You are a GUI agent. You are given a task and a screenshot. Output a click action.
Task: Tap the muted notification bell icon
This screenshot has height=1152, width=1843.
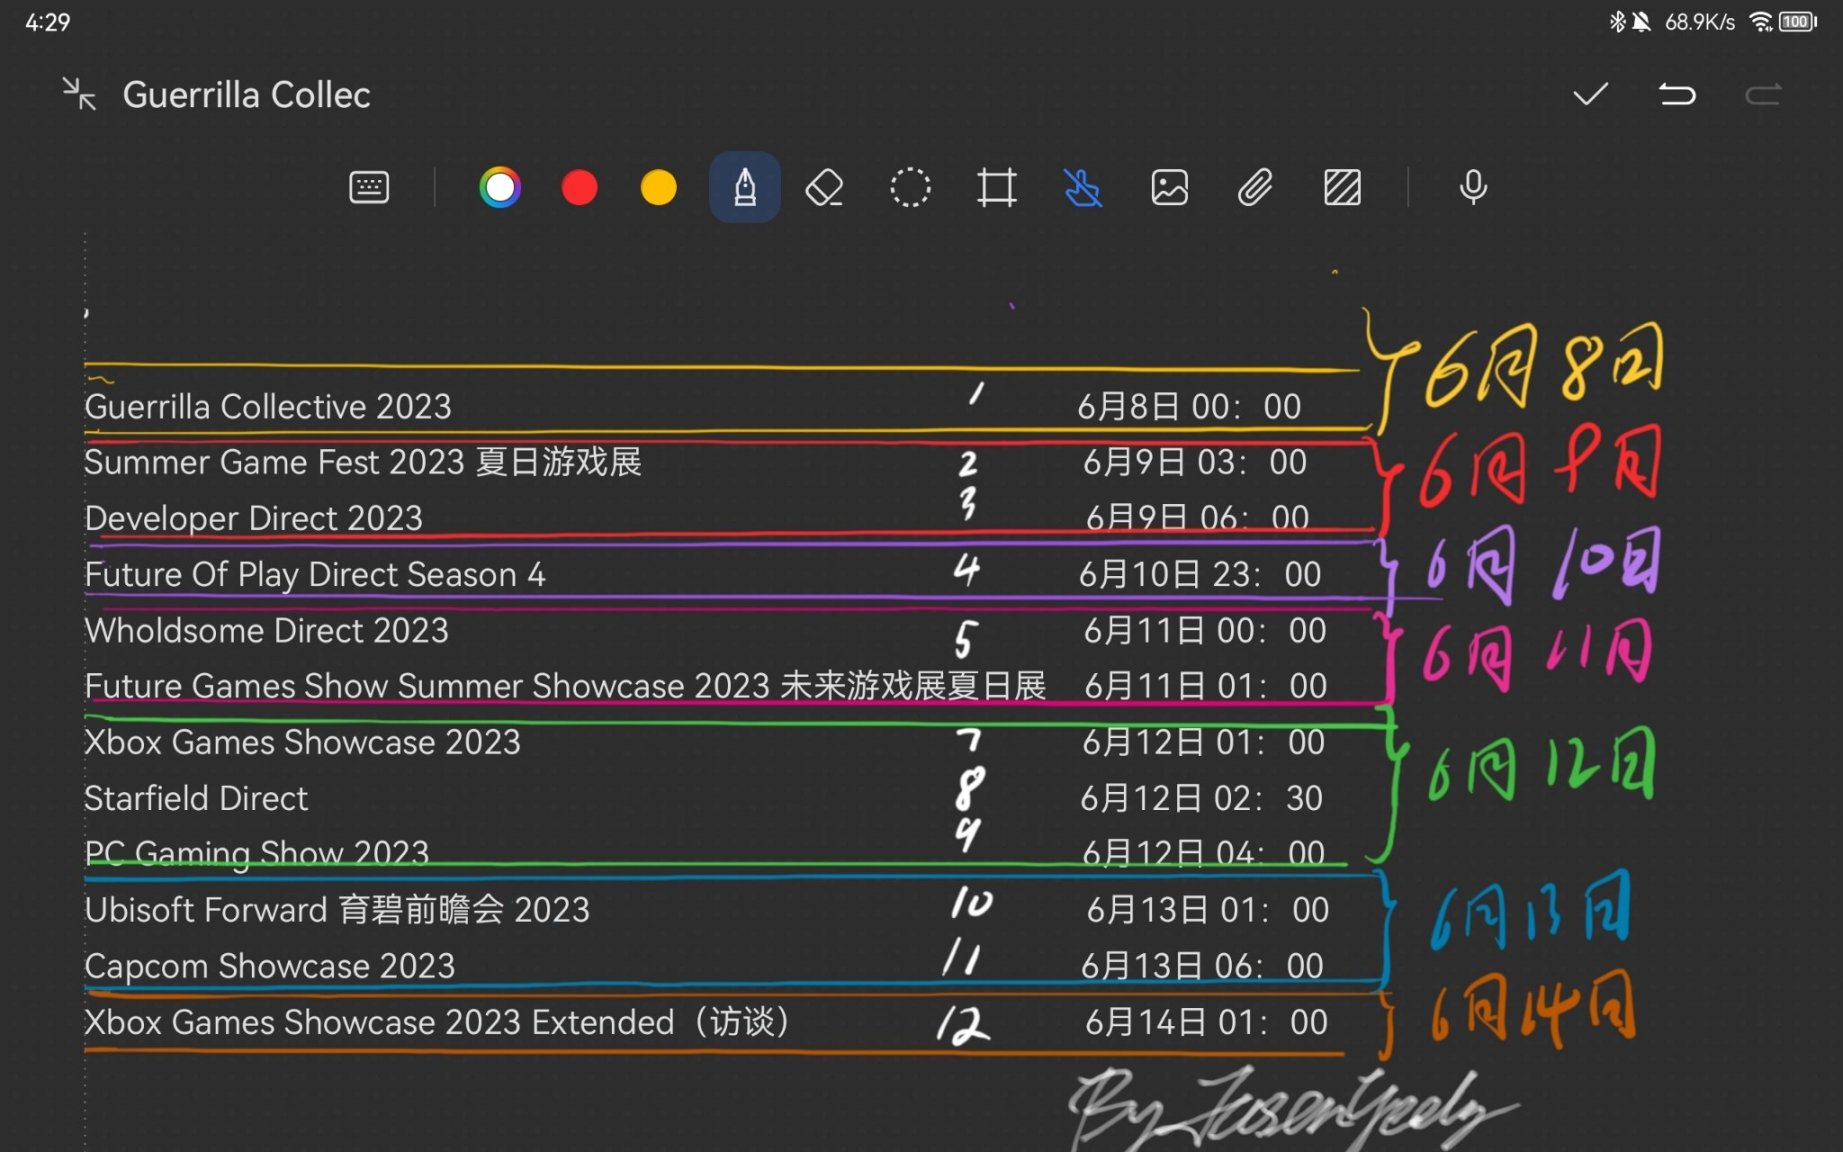tap(1641, 21)
